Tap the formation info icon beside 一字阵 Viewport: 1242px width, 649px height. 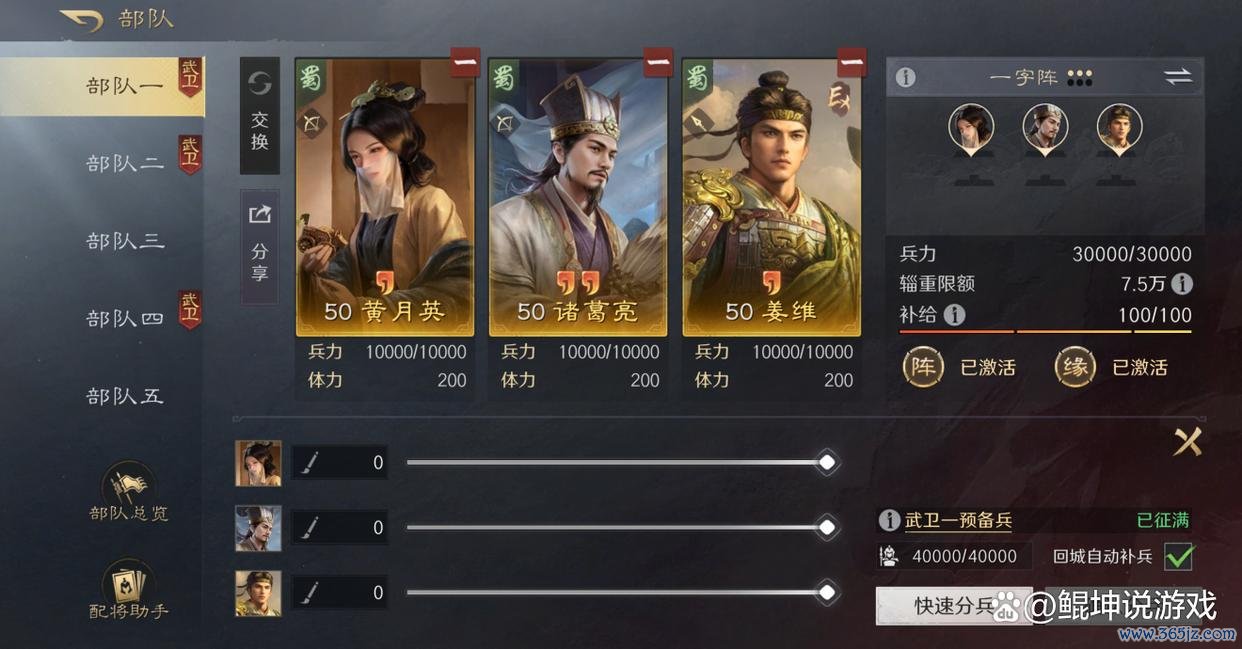[x=906, y=77]
